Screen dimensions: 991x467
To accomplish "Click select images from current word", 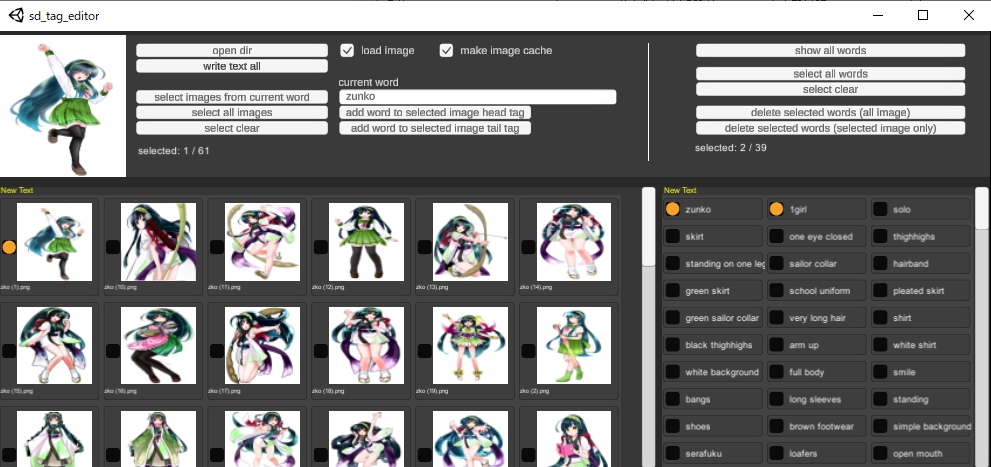I will click(x=232, y=97).
